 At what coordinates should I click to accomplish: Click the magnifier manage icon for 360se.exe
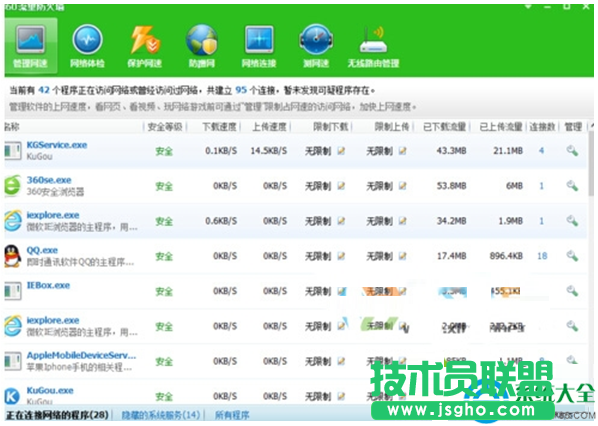coord(572,186)
